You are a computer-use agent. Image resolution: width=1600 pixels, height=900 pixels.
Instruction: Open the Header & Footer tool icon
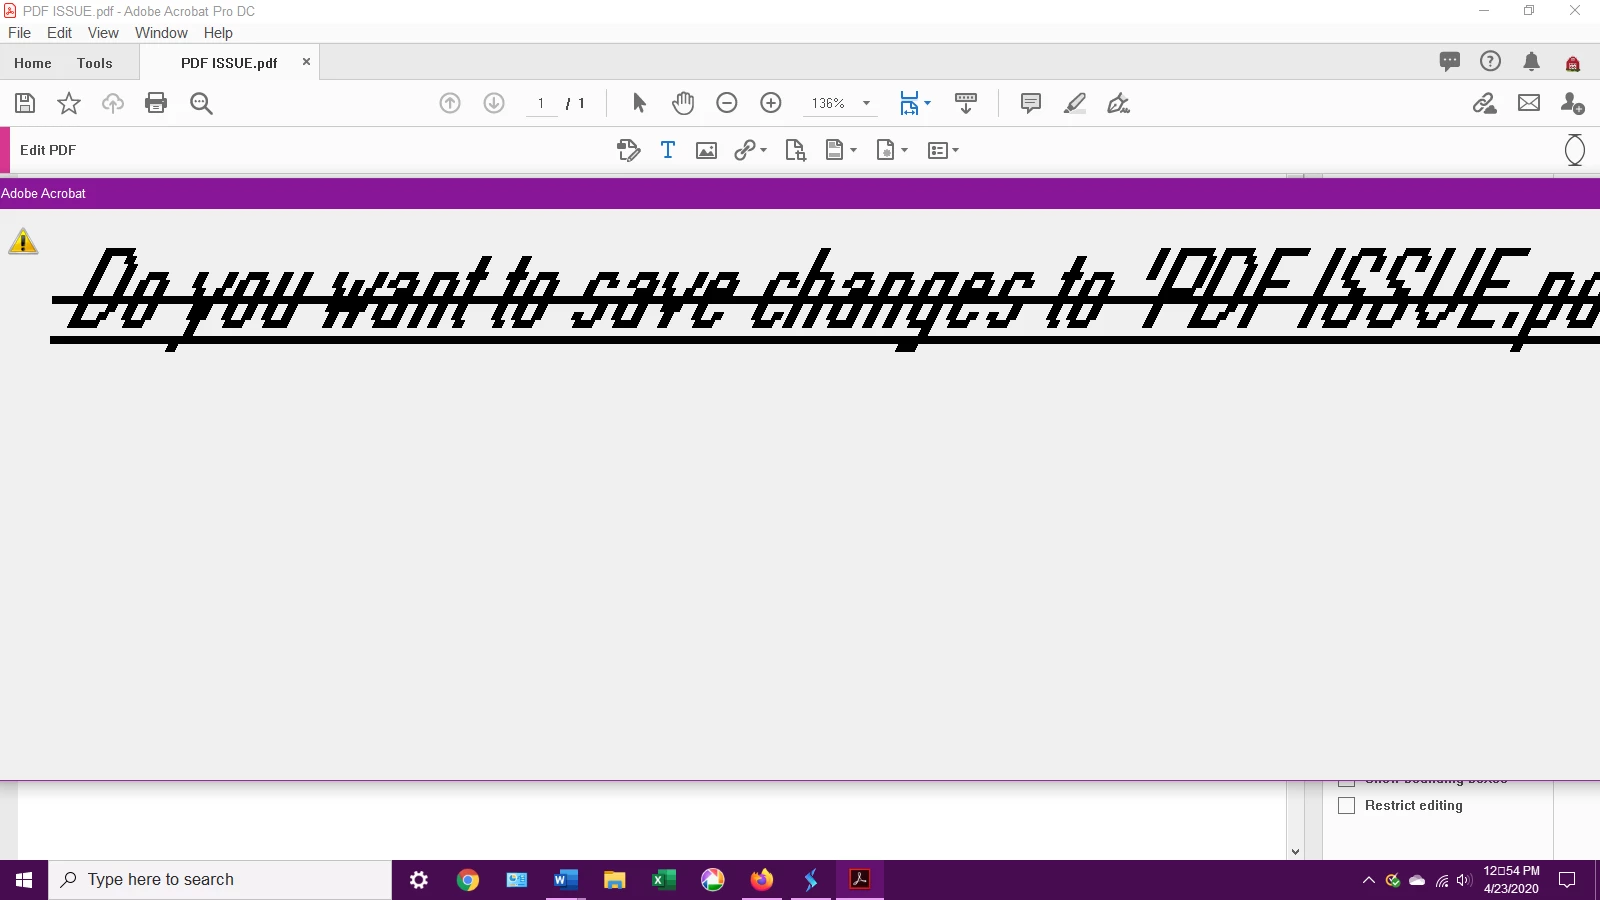pyautogui.click(x=835, y=150)
